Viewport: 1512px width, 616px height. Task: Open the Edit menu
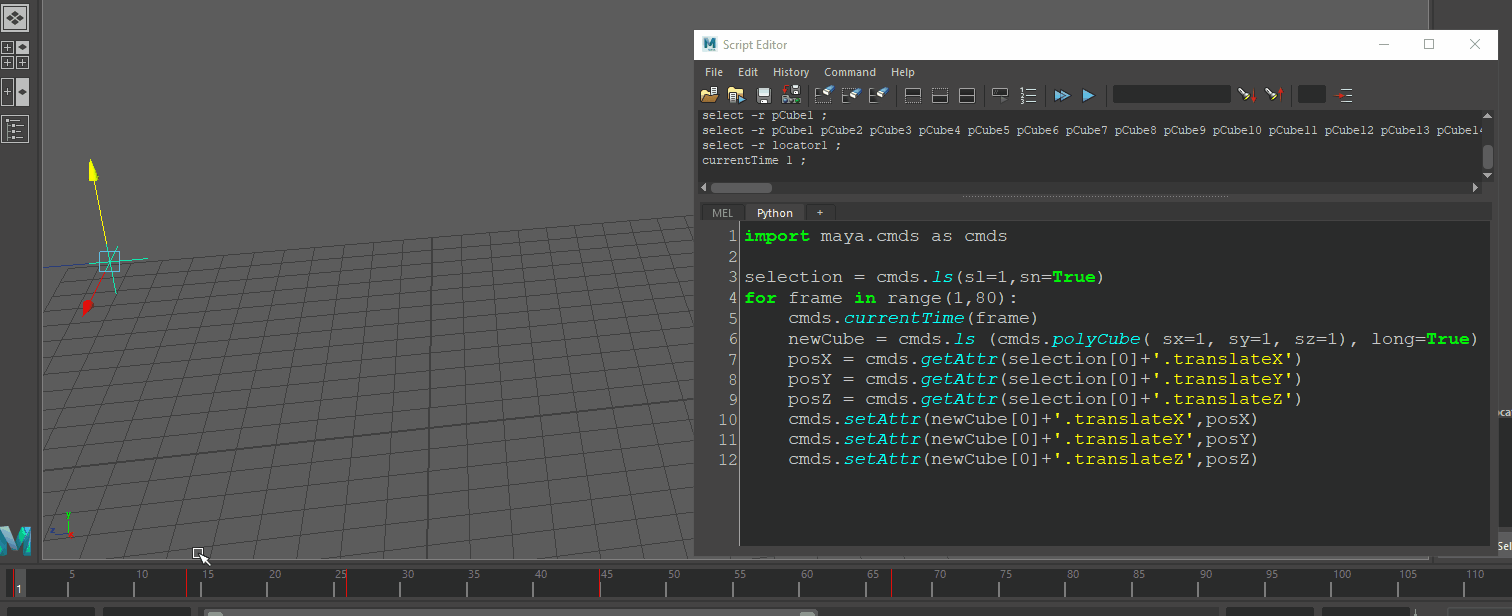click(747, 72)
